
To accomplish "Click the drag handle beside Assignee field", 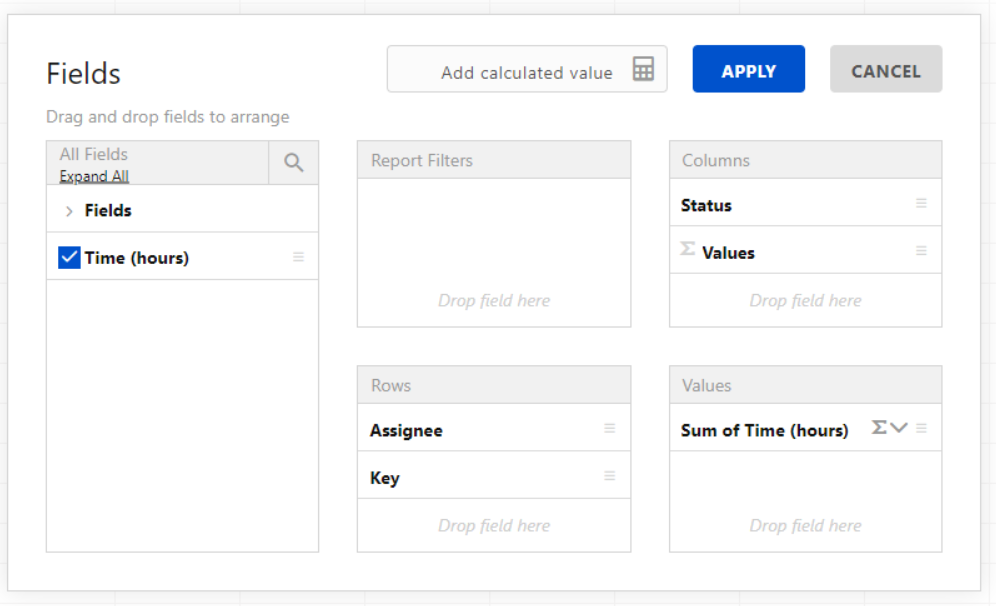I will tap(609, 429).
